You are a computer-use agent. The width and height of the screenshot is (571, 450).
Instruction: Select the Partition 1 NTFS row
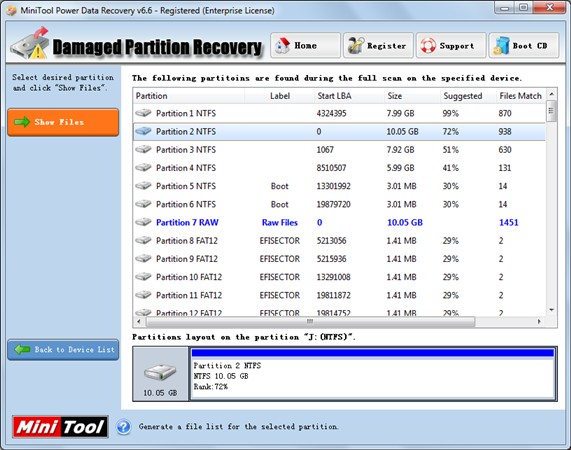point(339,113)
